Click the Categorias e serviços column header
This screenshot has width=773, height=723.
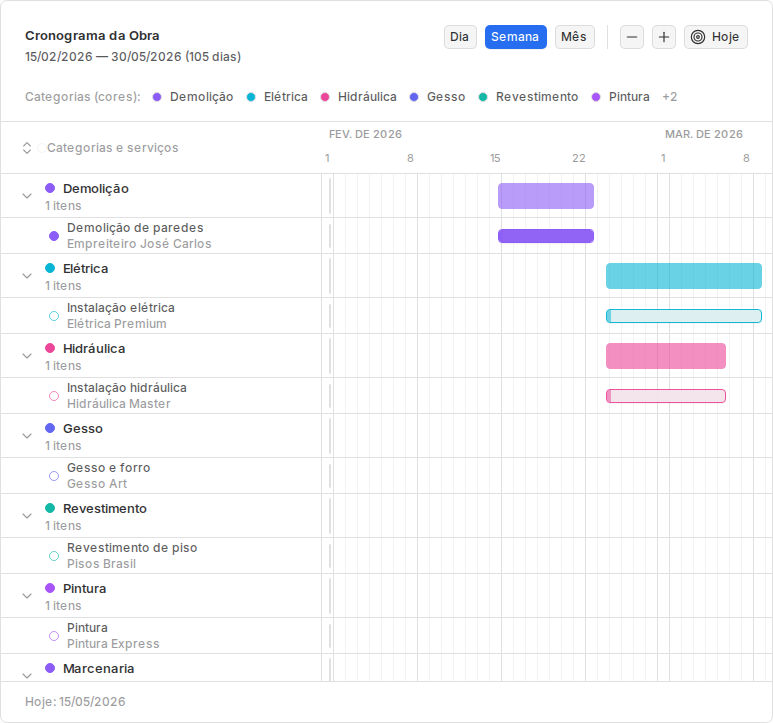(113, 148)
